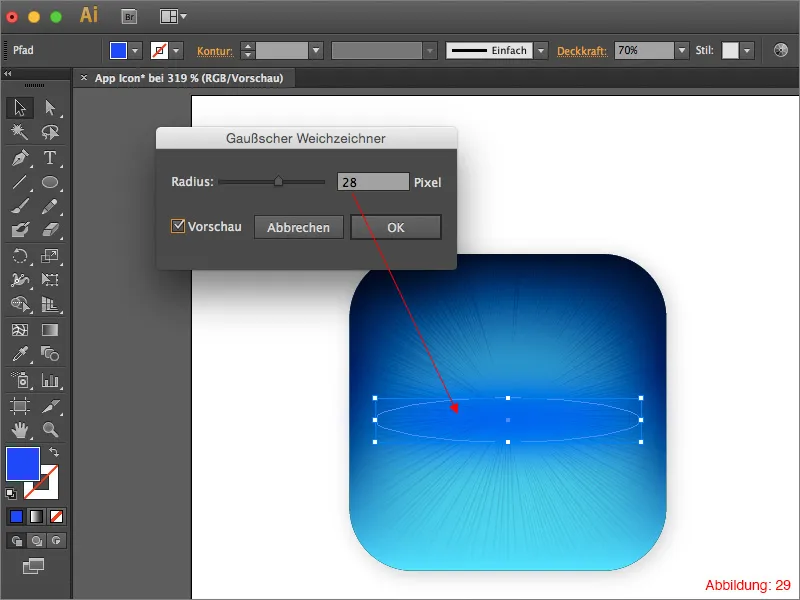Open the Stil graphic style dropdown
This screenshot has height=600, width=800.
pyautogui.click(x=747, y=51)
